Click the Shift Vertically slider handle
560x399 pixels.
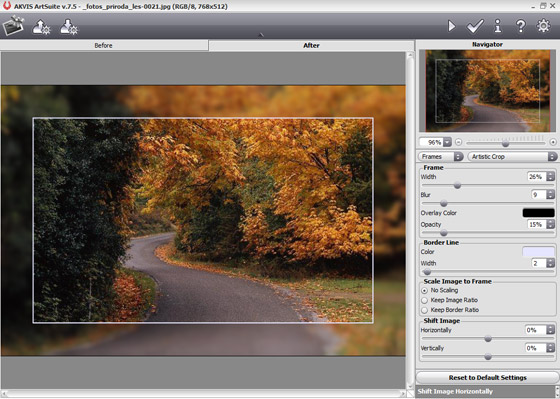tap(488, 356)
